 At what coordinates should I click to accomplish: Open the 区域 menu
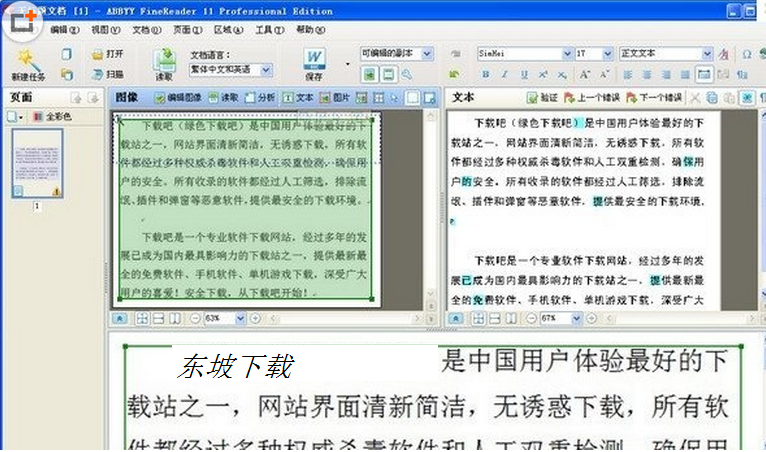click(228, 30)
